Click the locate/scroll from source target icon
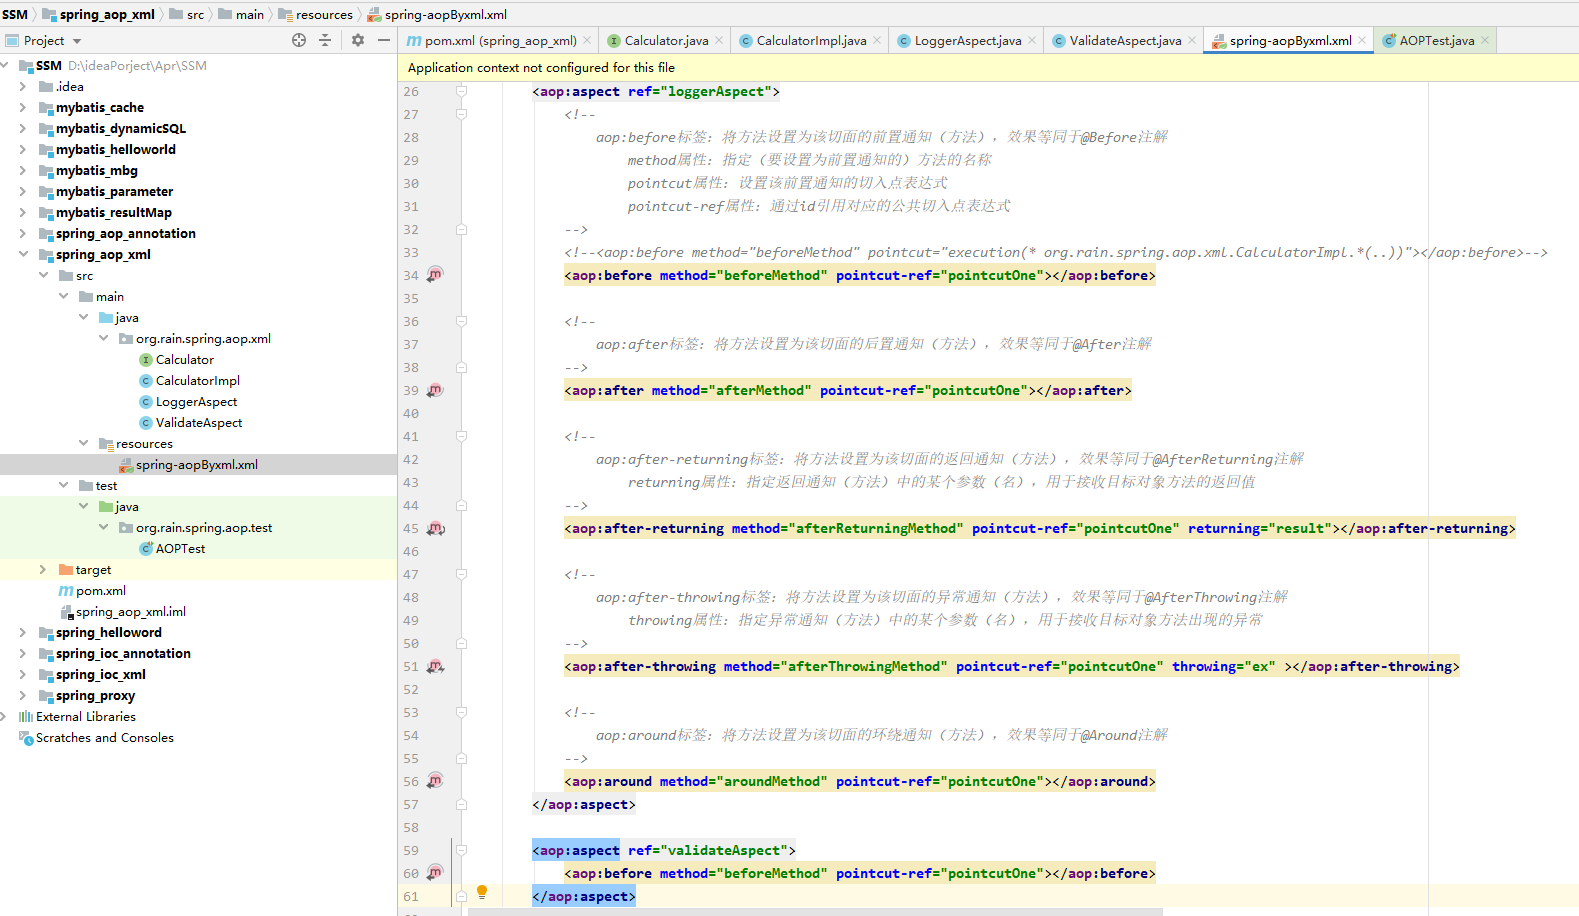 coord(299,40)
